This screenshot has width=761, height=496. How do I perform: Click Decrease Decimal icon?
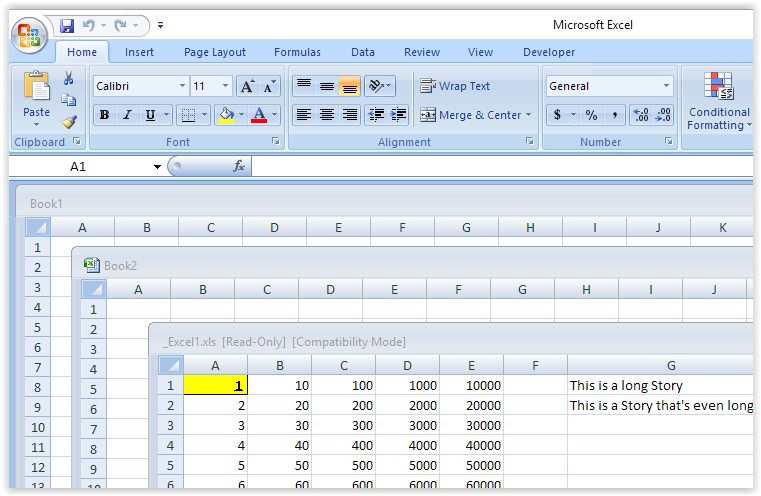tap(663, 115)
